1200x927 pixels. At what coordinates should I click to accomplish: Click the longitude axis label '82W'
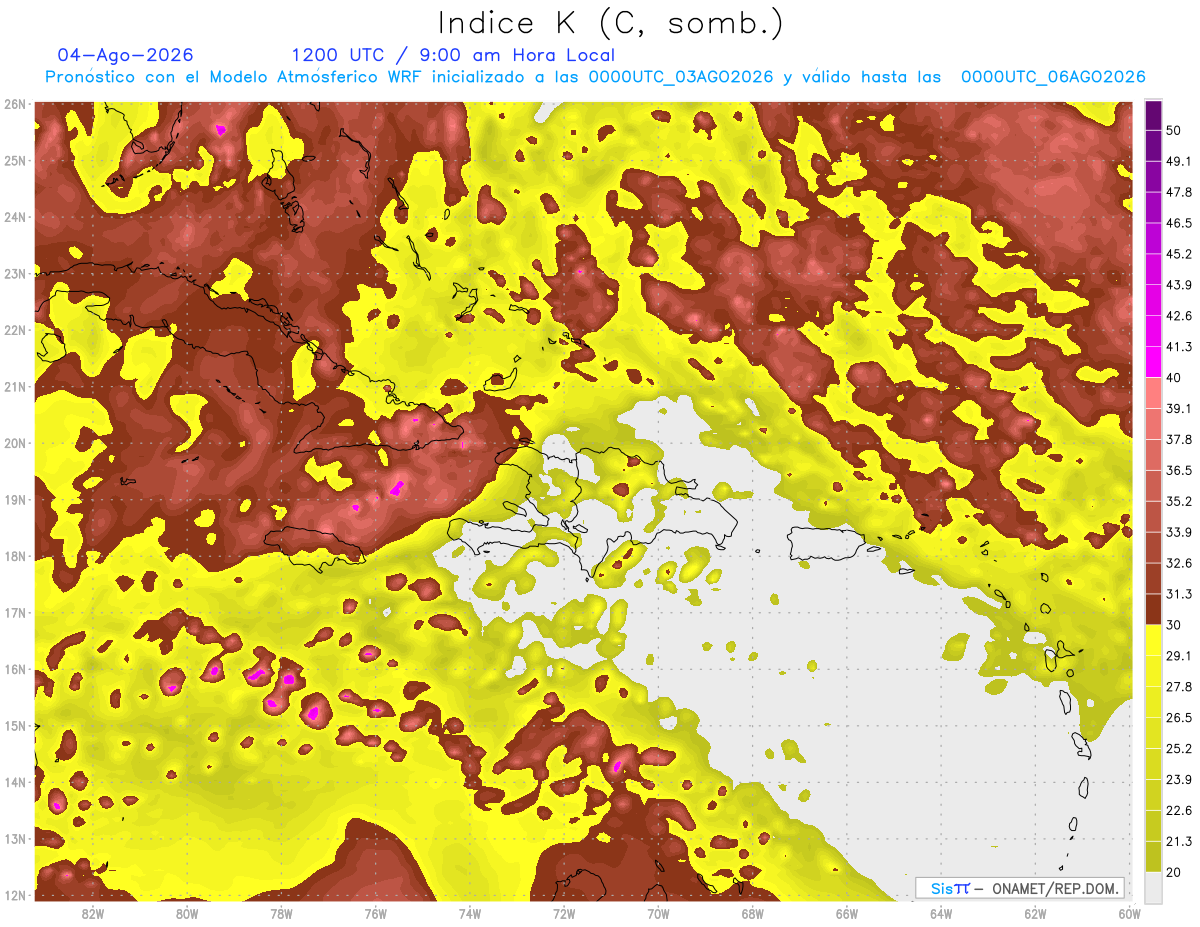point(92,913)
